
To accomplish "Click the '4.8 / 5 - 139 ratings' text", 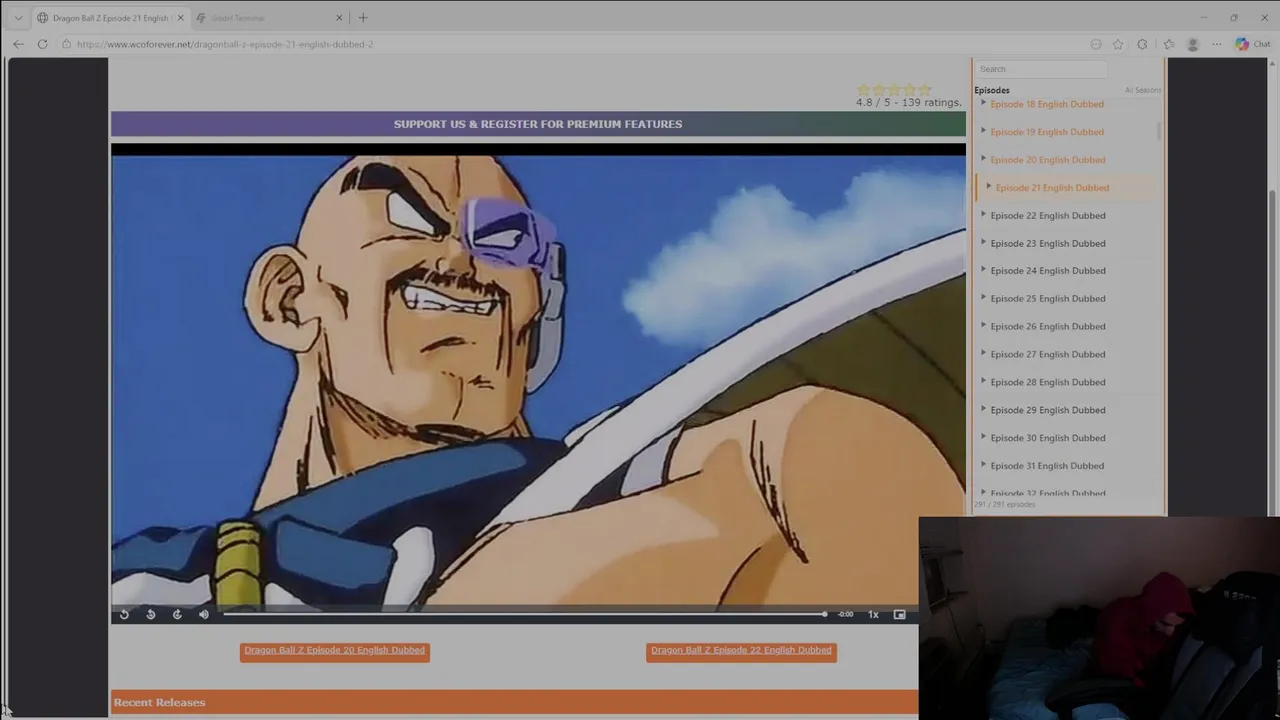I will pyautogui.click(x=908, y=102).
